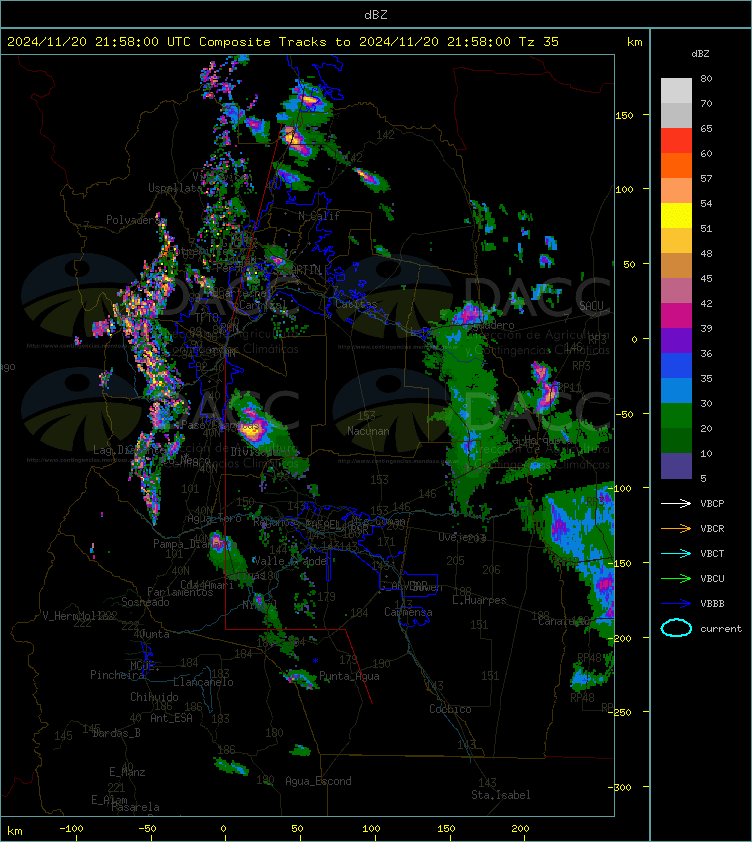Click the '65' value on color scale

tap(706, 128)
